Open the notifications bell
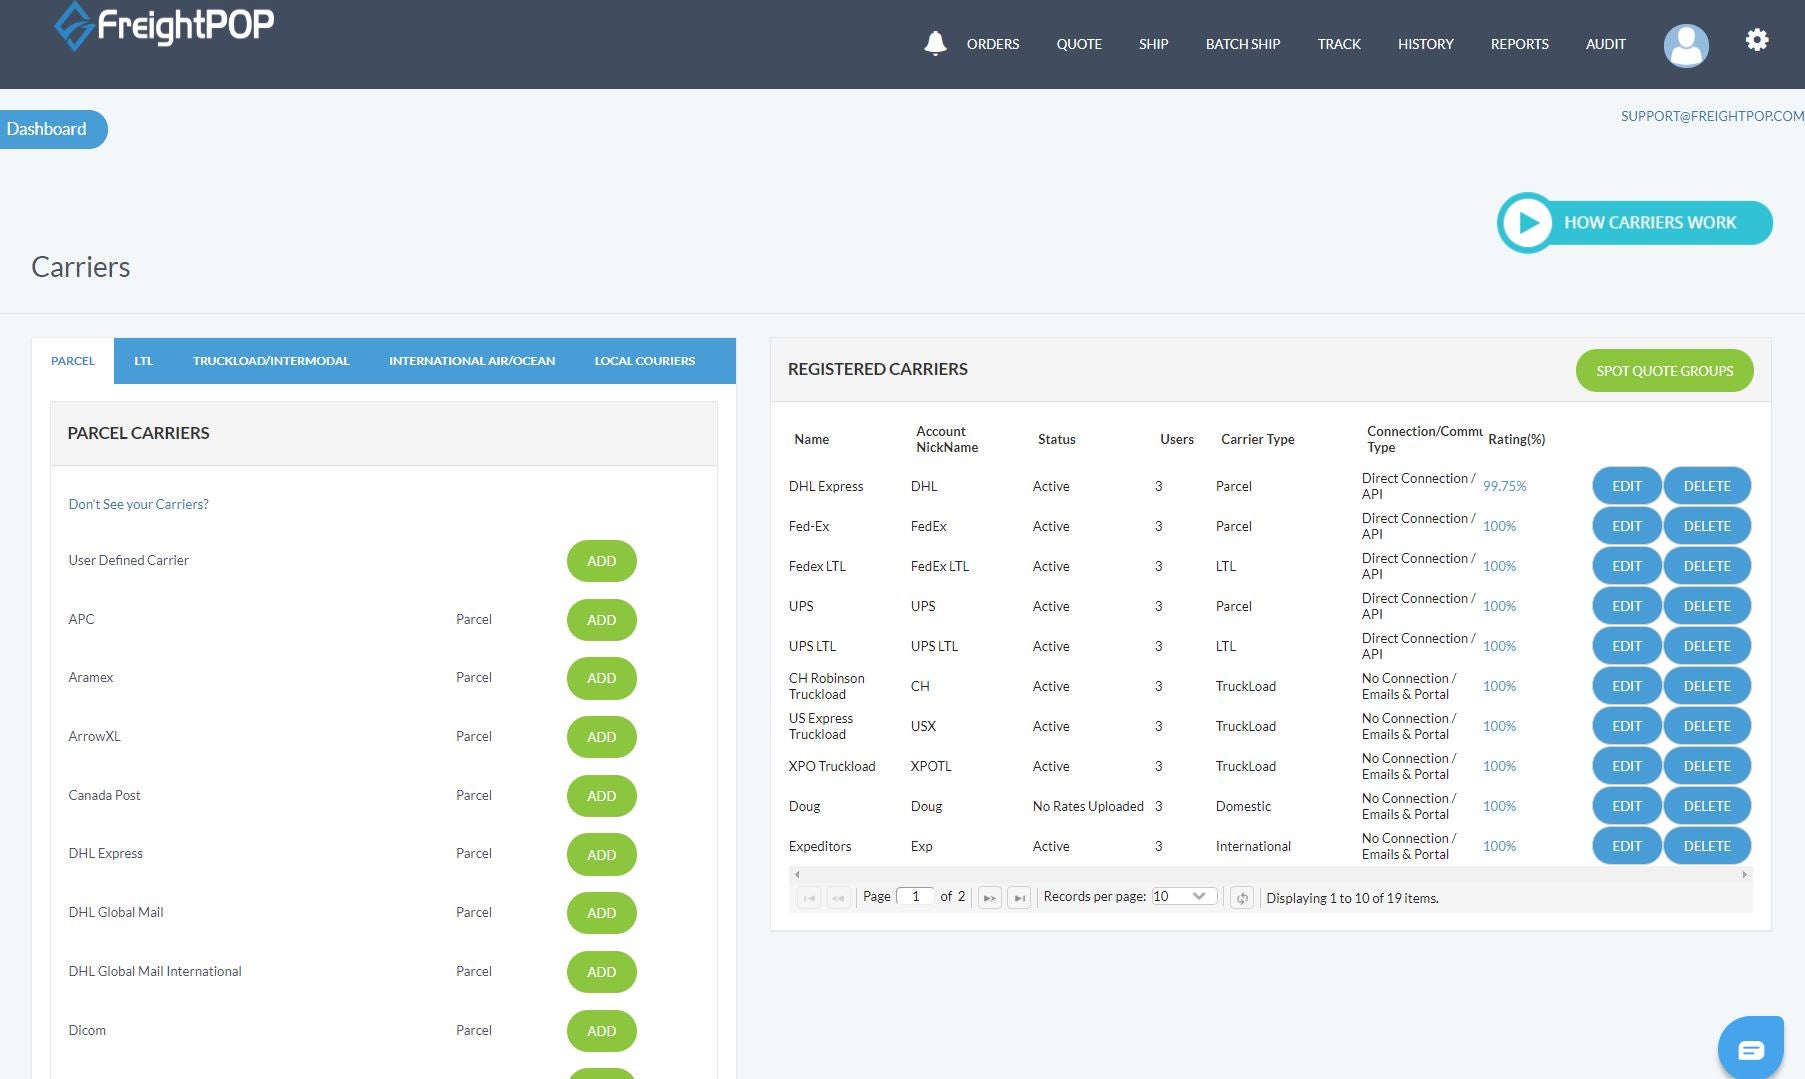The height and width of the screenshot is (1079, 1805). point(935,44)
